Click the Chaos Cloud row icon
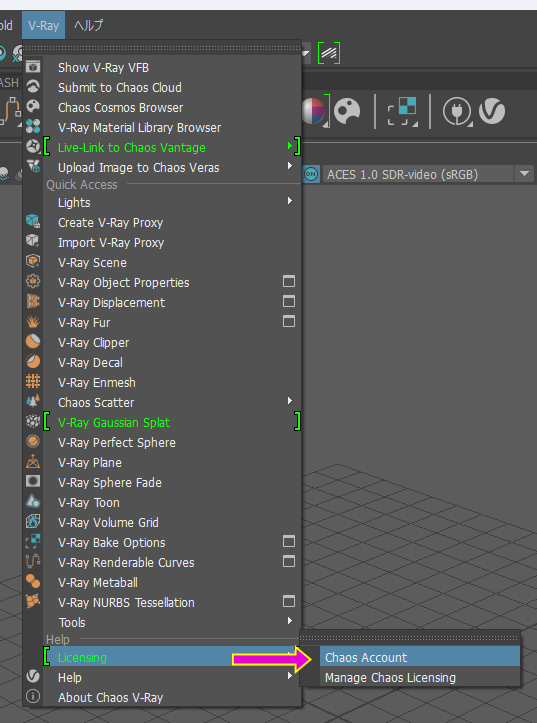 [33, 87]
